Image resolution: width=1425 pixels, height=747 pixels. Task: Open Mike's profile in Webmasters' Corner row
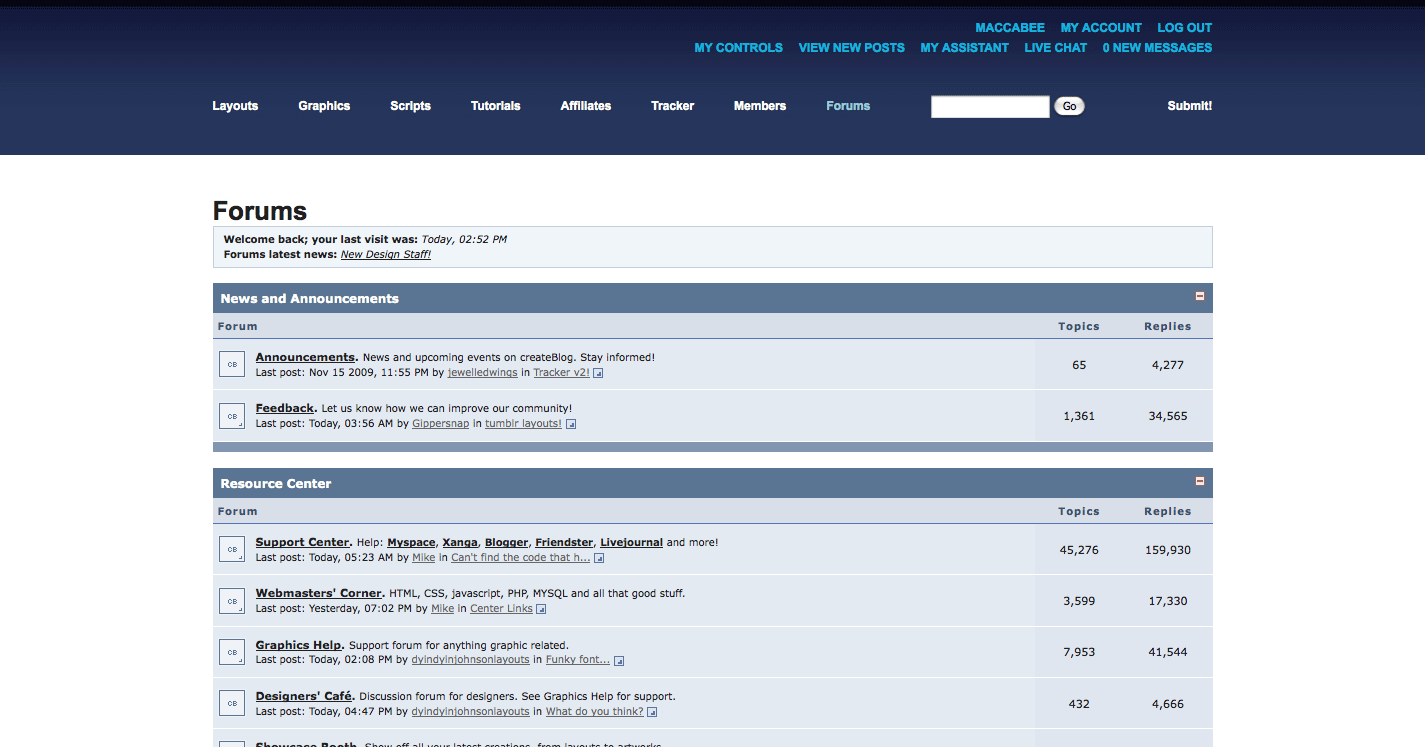pos(443,609)
